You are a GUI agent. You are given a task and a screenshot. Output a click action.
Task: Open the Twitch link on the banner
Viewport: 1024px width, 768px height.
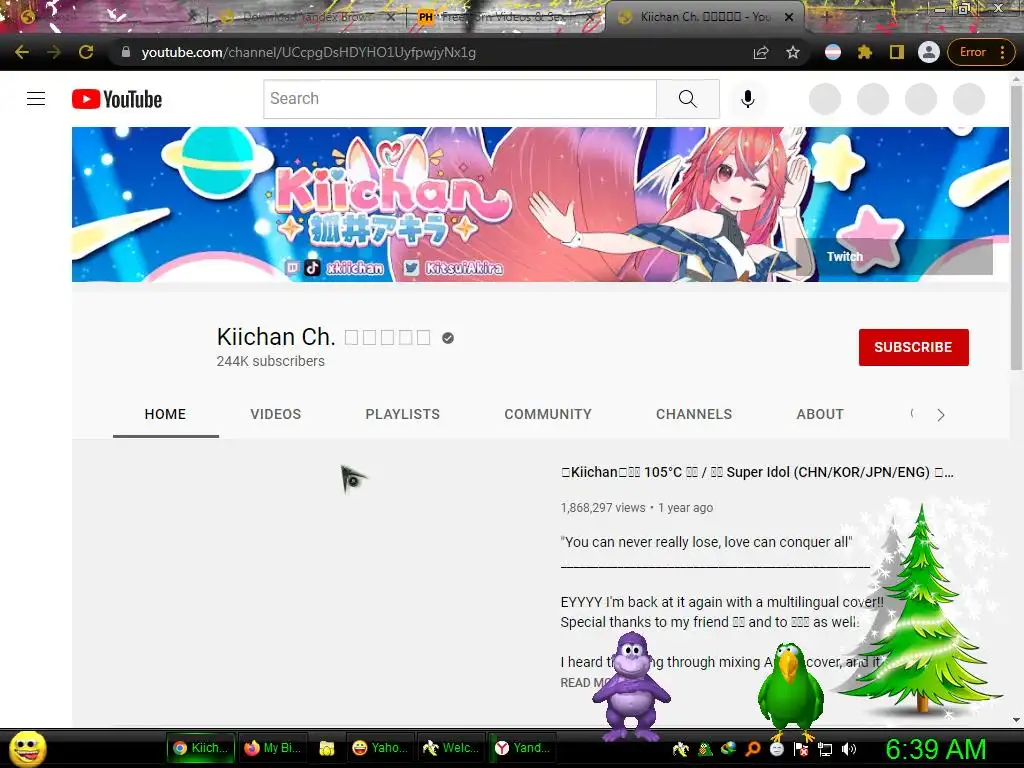pos(844,257)
